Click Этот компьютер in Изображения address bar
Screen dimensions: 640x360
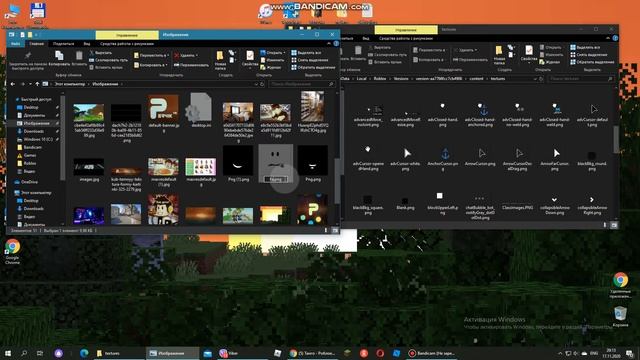[70, 84]
